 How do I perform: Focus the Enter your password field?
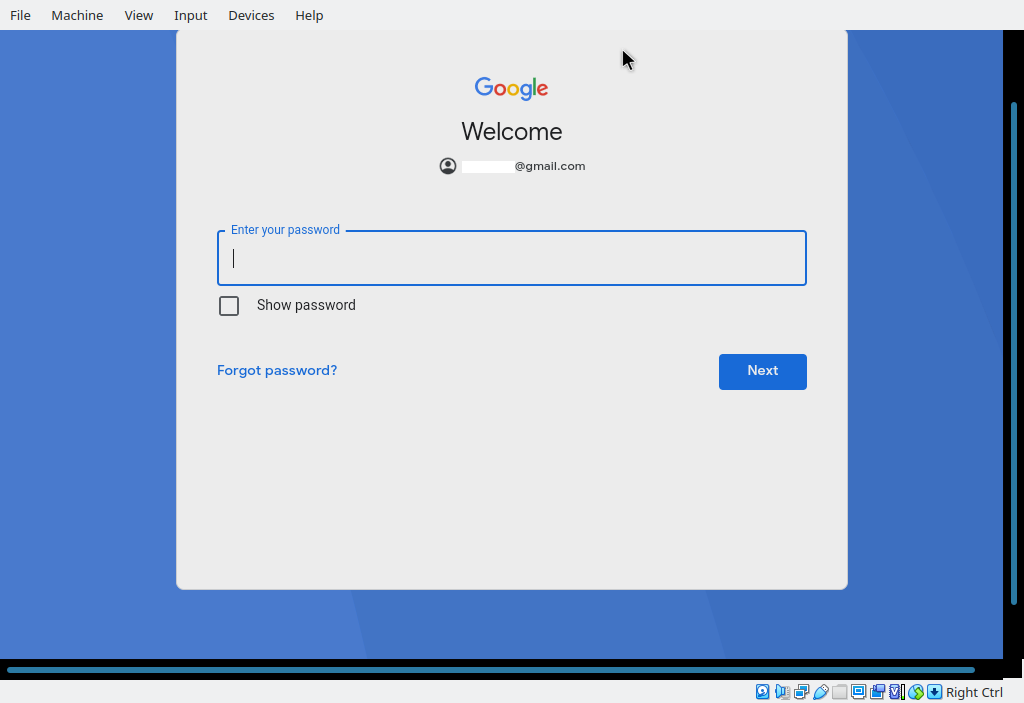tap(512, 258)
